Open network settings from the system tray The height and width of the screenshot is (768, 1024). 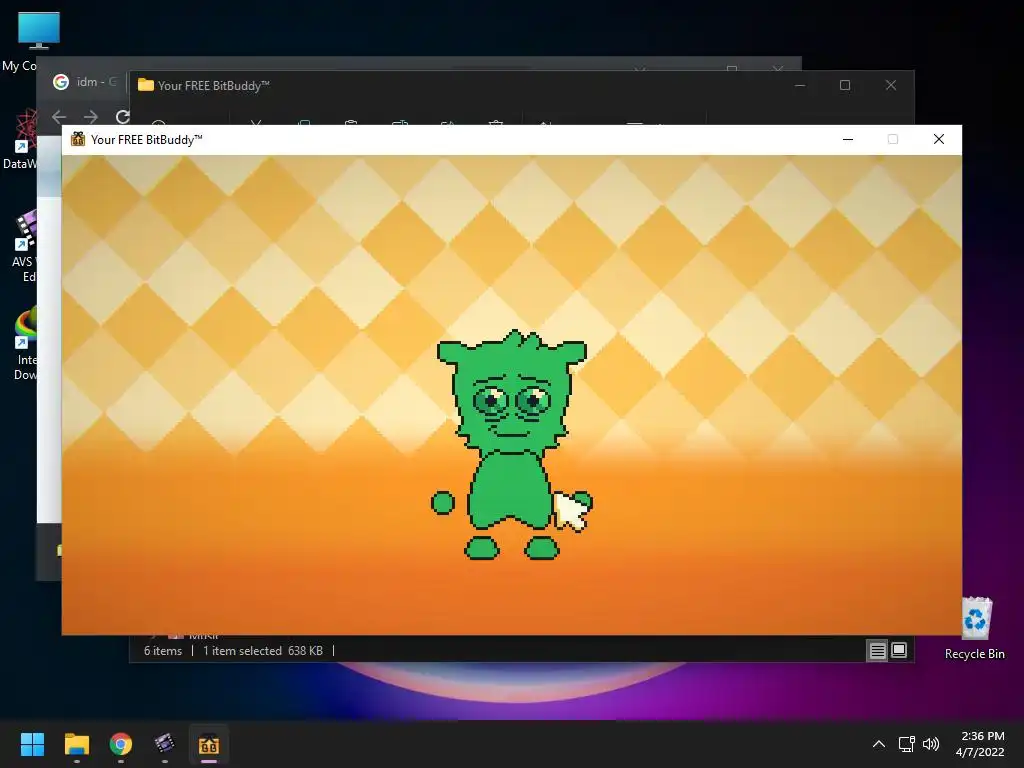tap(906, 744)
